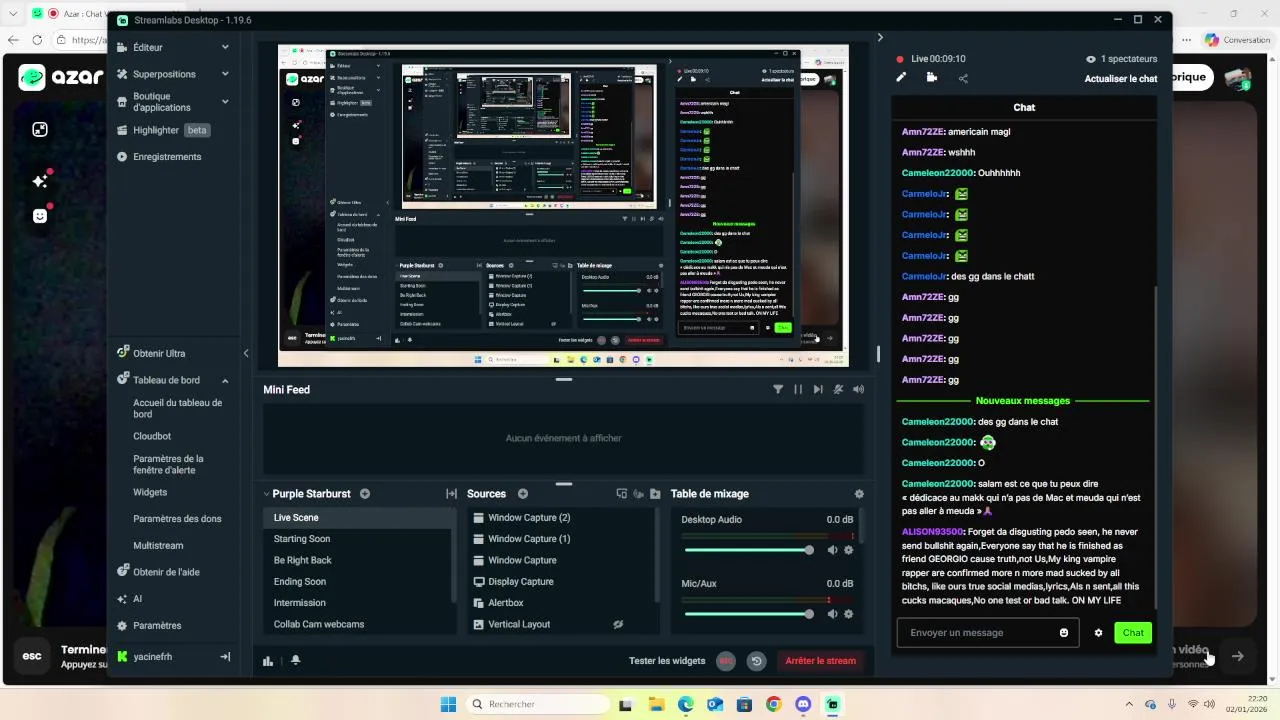Viewport: 1280px width, 720px height.
Task: Click the source toolbar icon left of Sources folder
Action: (638, 494)
